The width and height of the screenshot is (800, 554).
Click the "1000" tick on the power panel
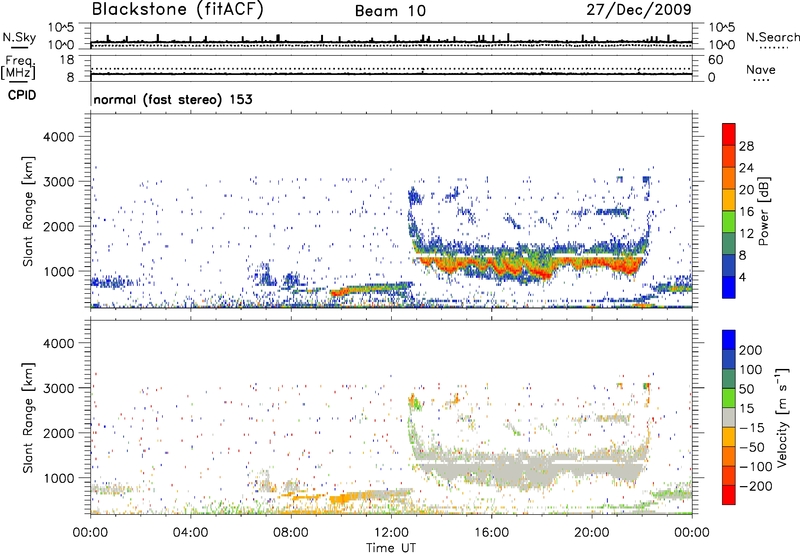pyautogui.click(x=59, y=271)
